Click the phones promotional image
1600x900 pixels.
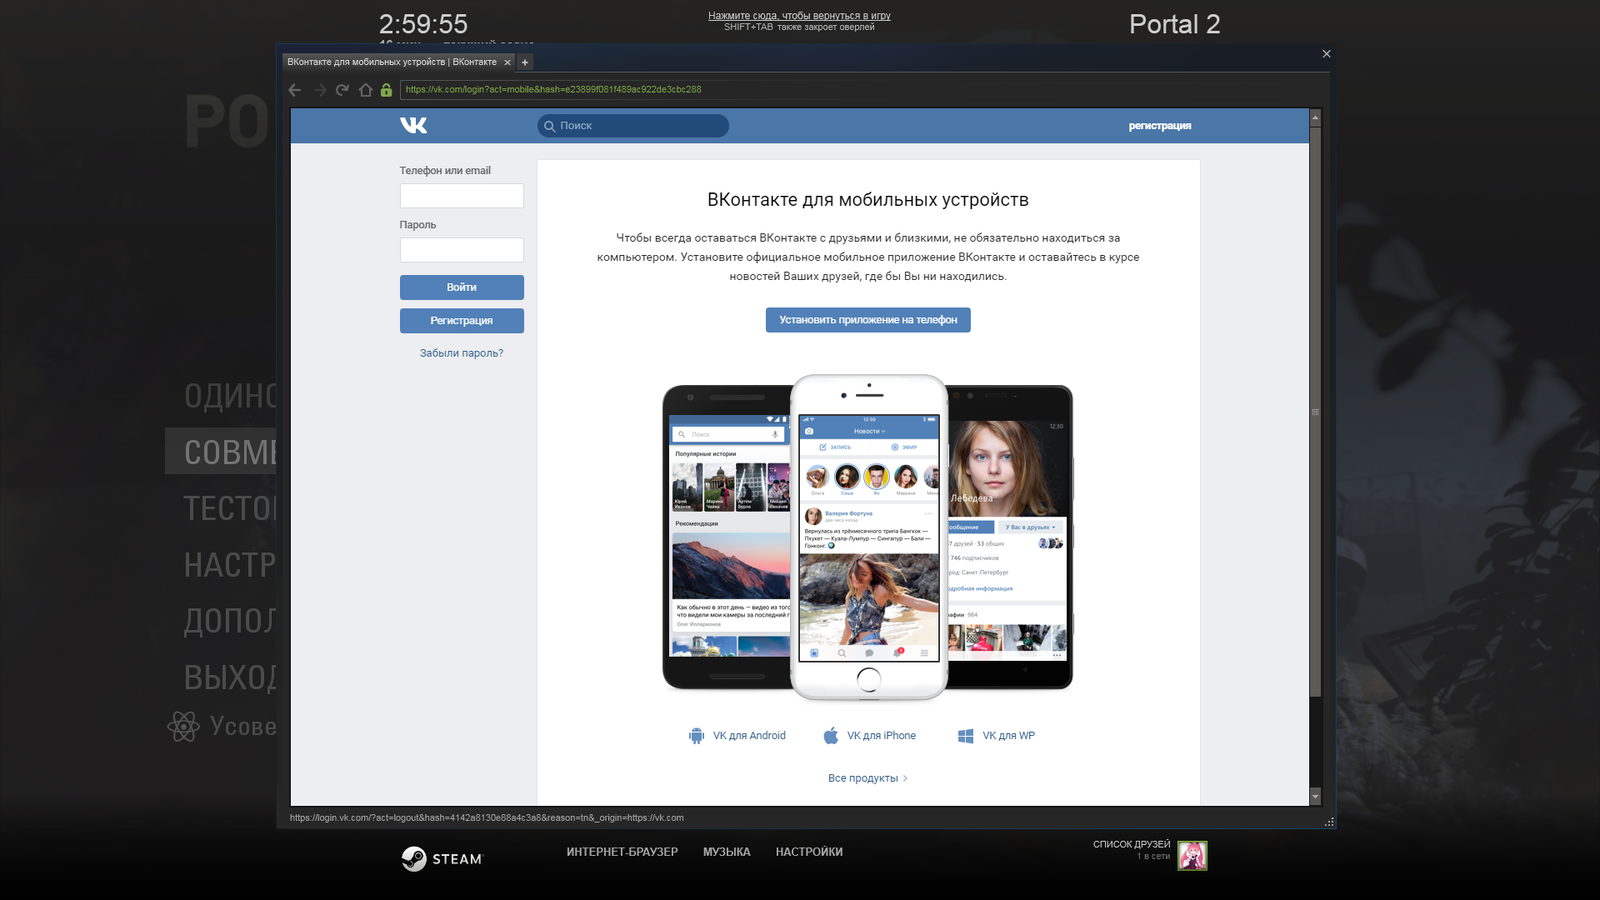(868, 538)
